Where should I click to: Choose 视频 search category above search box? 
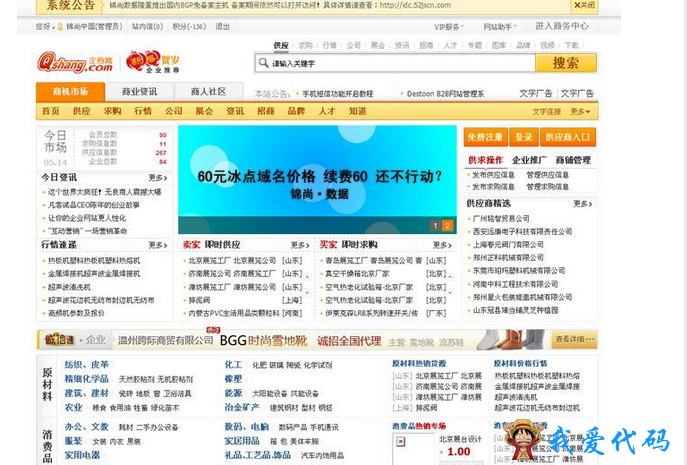(x=547, y=45)
